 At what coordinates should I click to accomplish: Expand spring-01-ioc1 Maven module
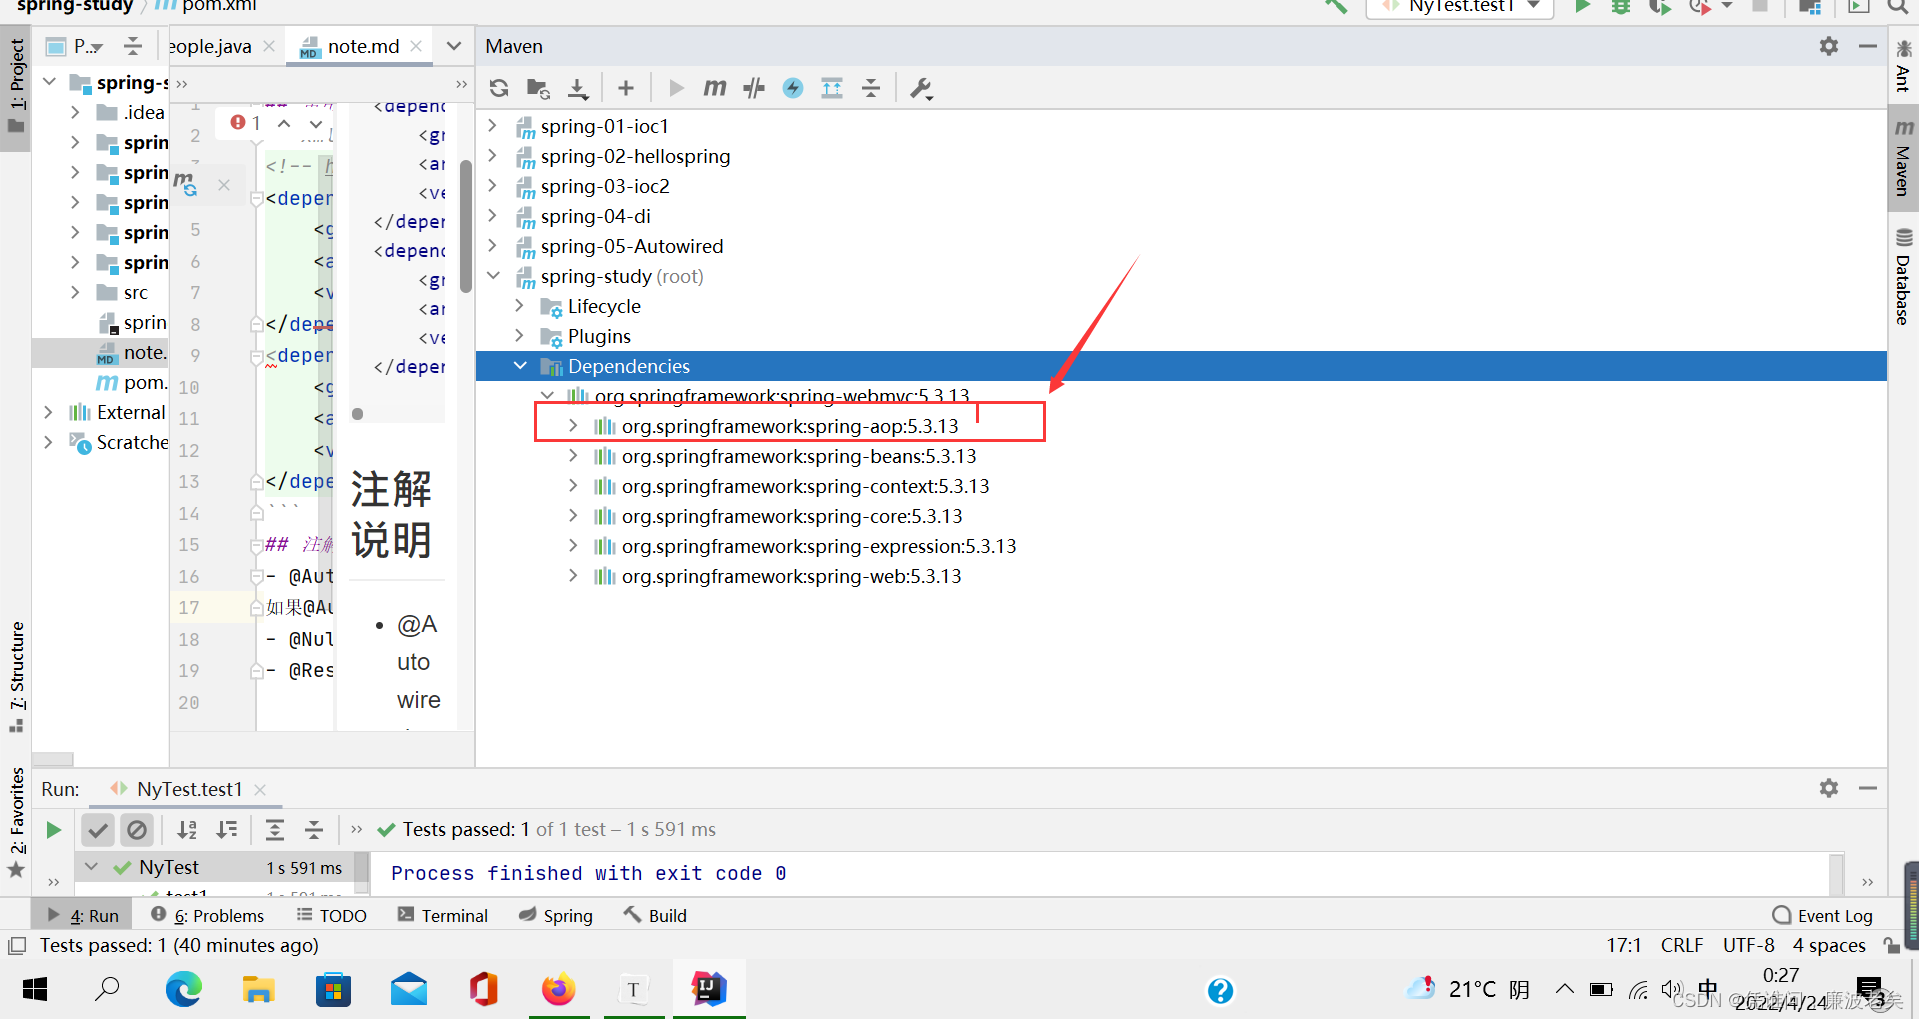point(492,126)
